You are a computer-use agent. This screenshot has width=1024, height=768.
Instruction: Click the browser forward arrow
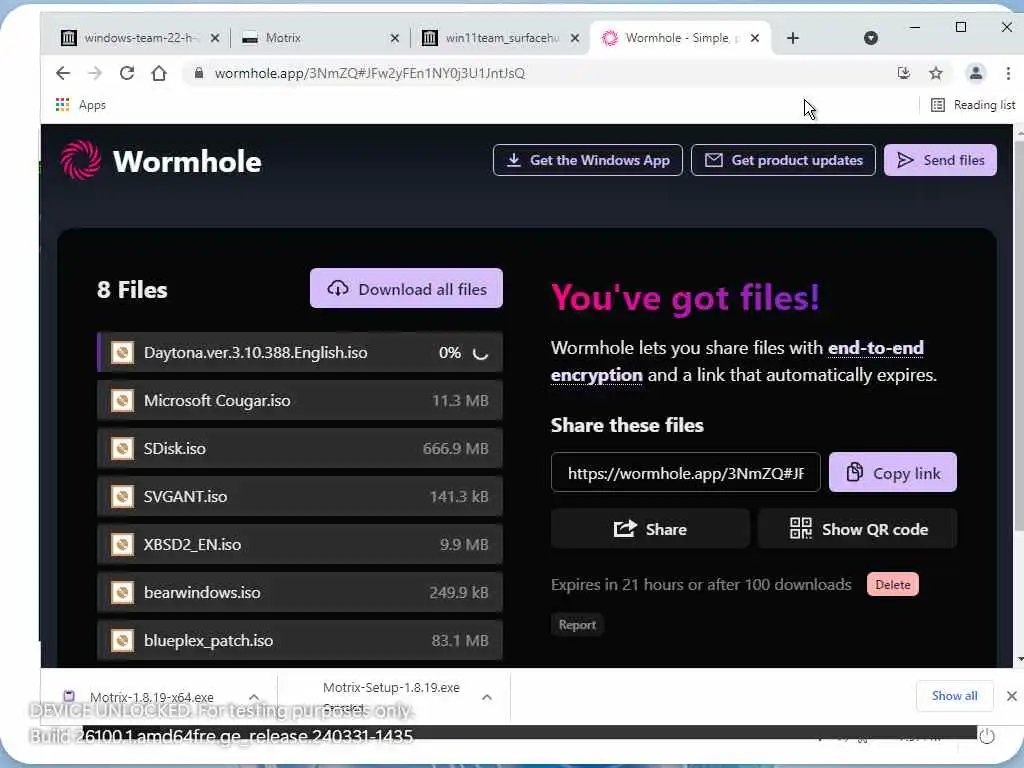(95, 73)
